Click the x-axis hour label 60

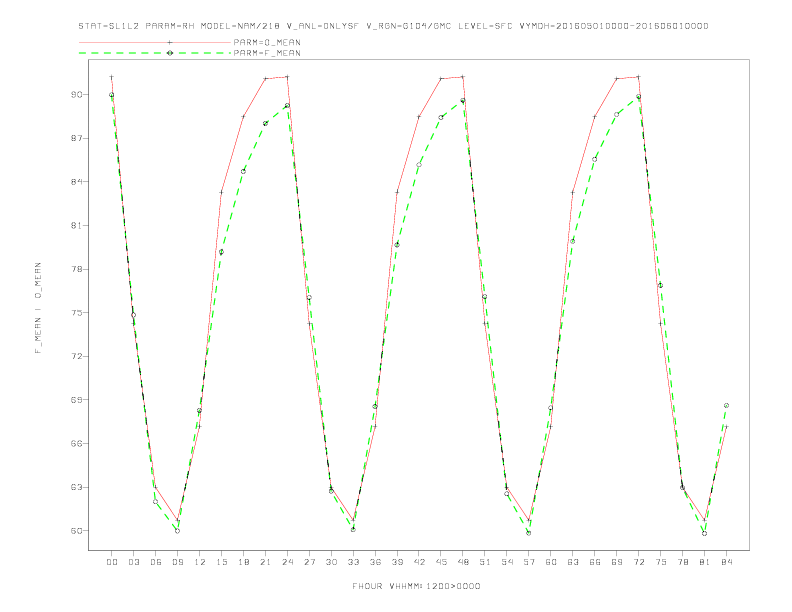click(x=551, y=562)
